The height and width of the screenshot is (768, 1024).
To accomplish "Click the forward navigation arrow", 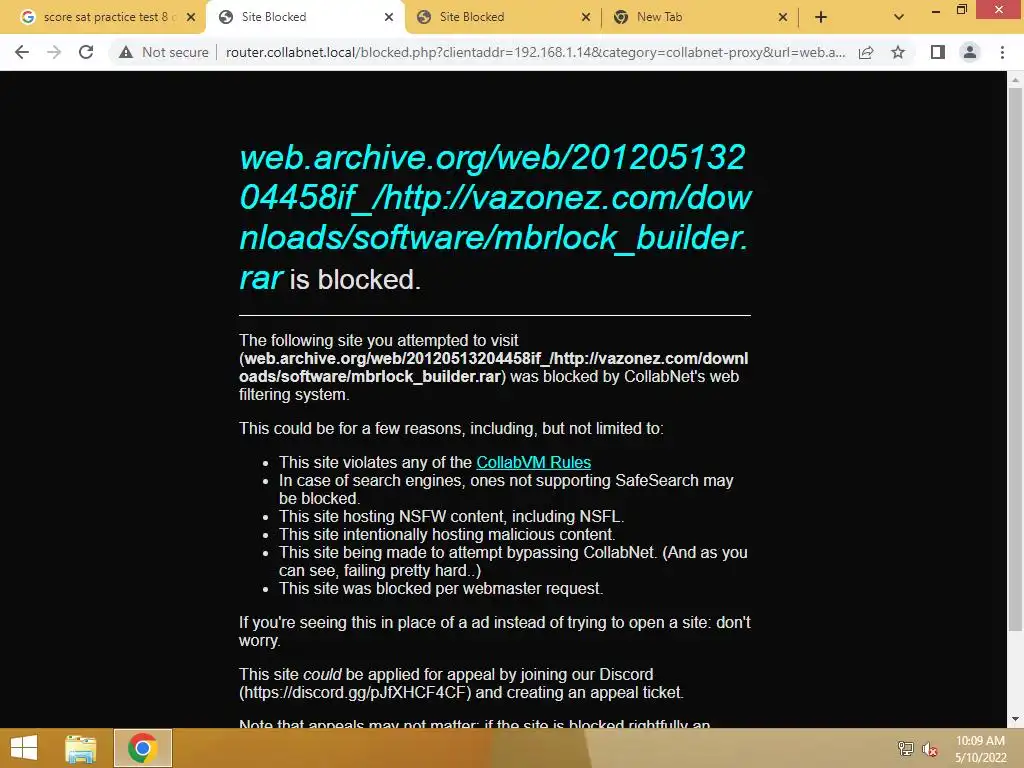I will 54,52.
